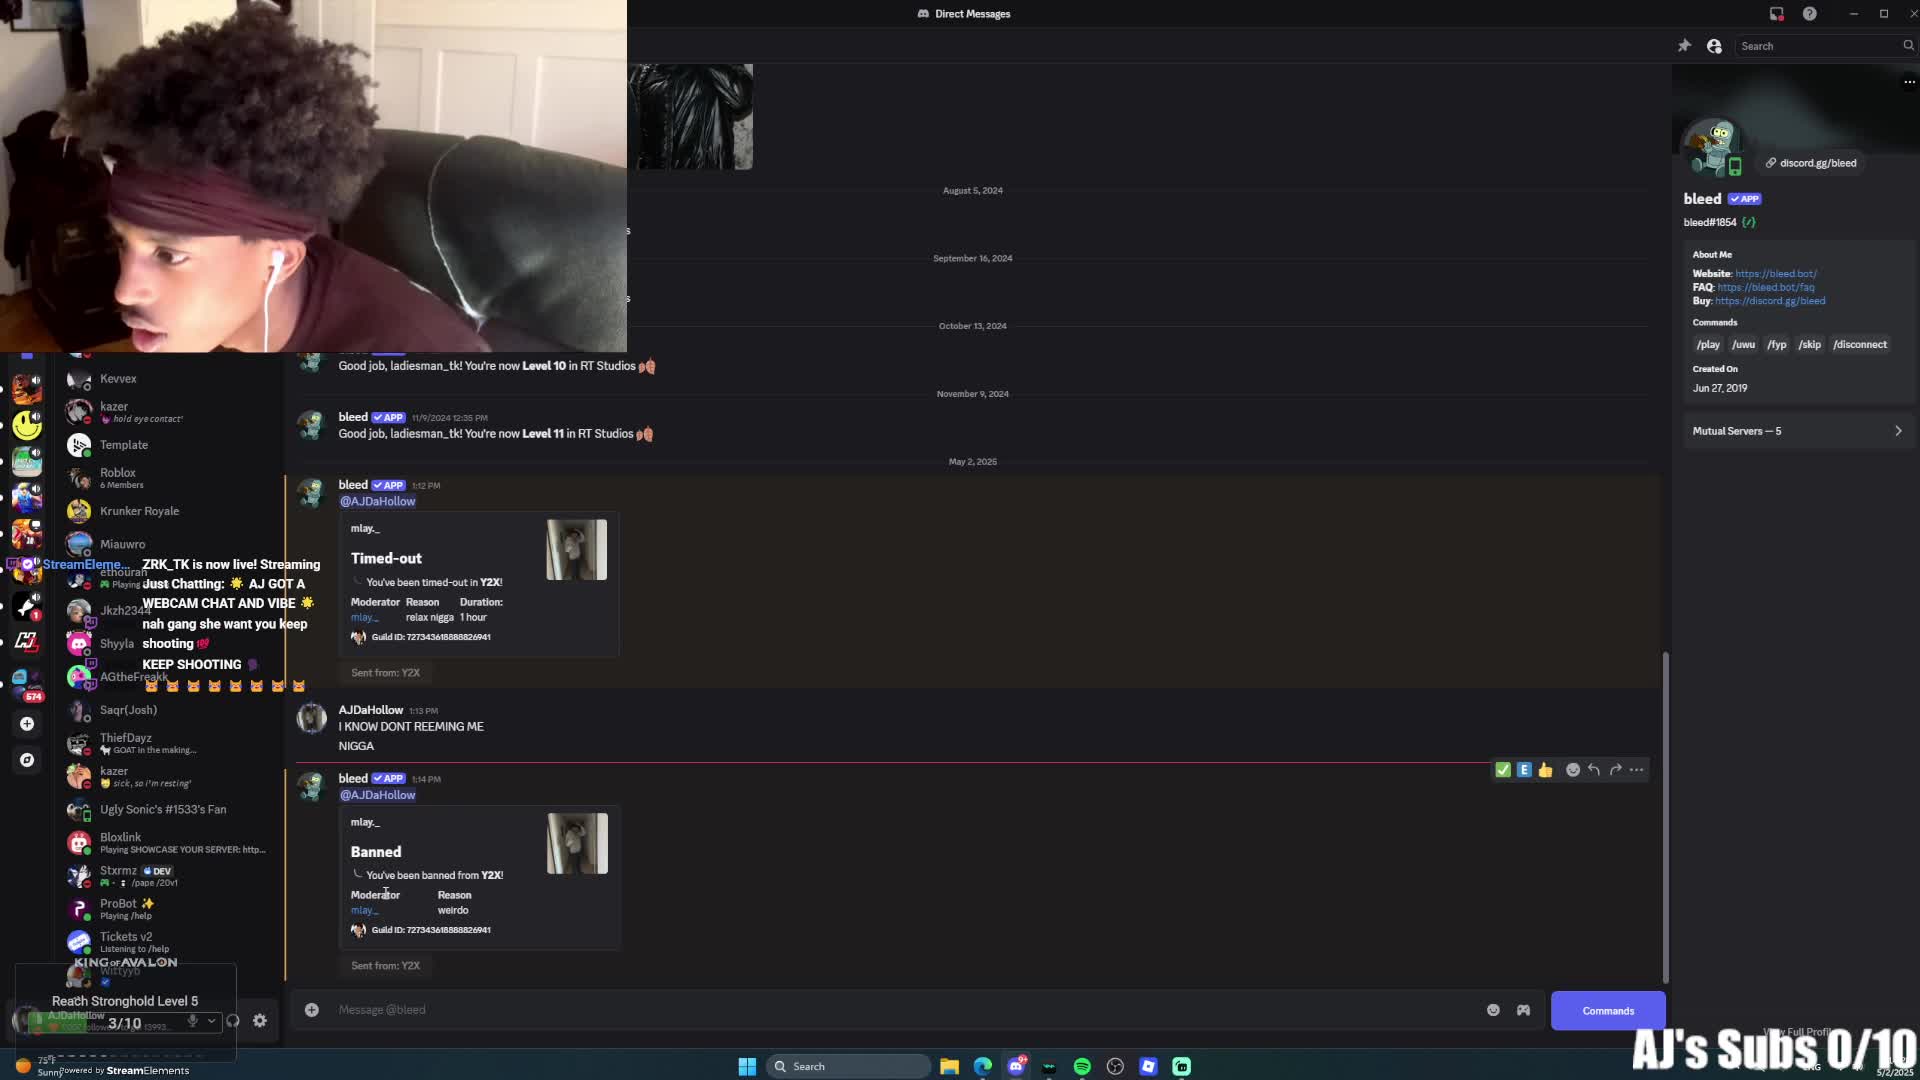Open the Windows Start menu
The width and height of the screenshot is (1920, 1080).
pos(747,1067)
